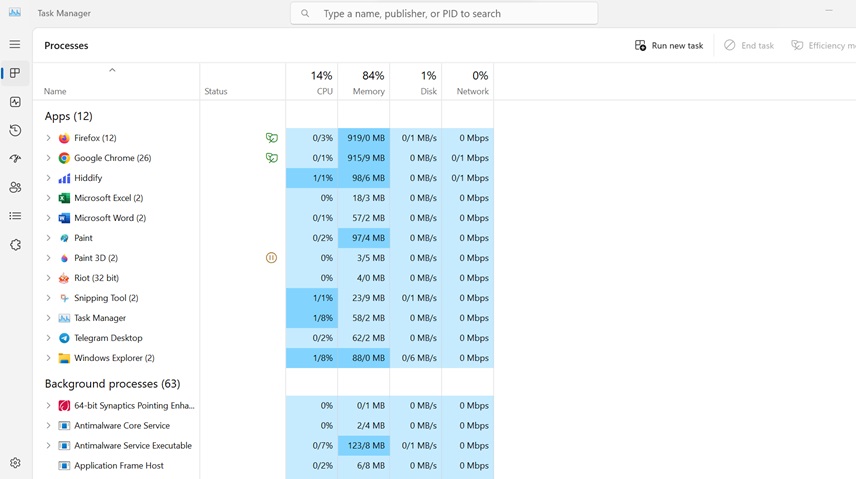Viewport: 856px width, 479px height.
Task: Expand Antimalware Core Service row
Action: pos(48,425)
